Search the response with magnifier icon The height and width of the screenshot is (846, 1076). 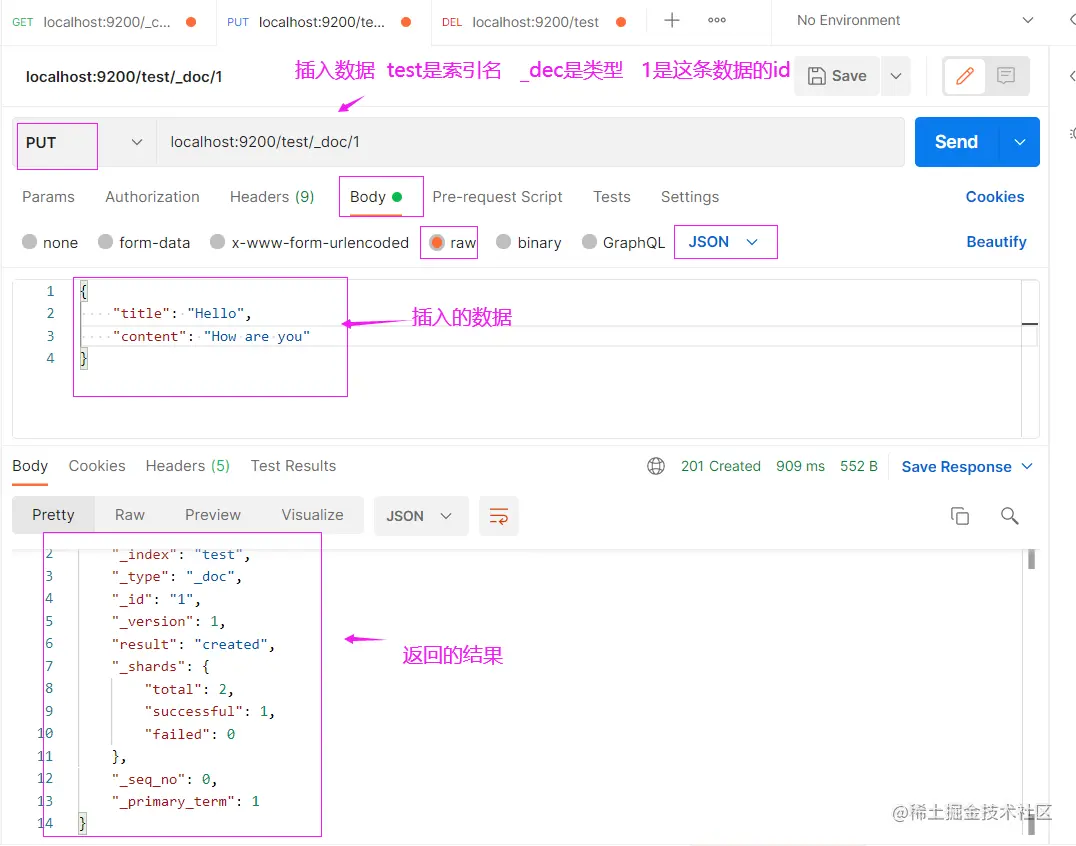(1009, 515)
